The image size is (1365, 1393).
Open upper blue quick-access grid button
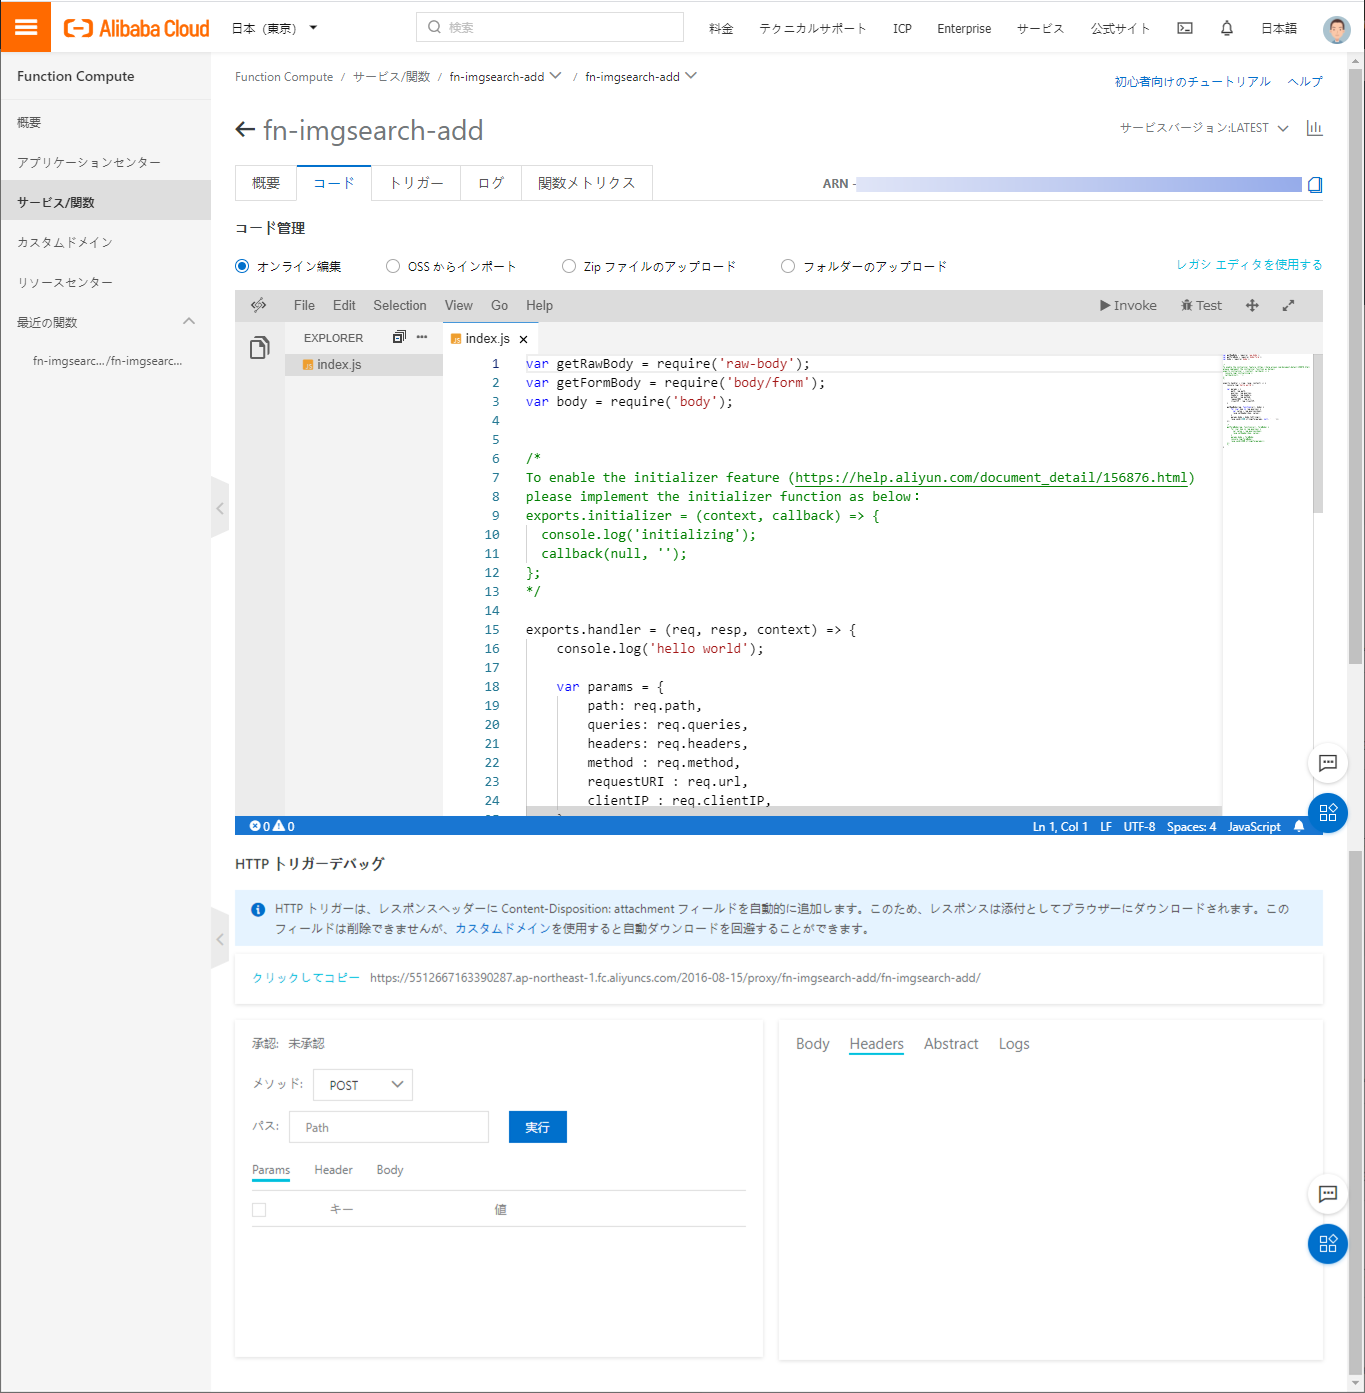[1328, 813]
